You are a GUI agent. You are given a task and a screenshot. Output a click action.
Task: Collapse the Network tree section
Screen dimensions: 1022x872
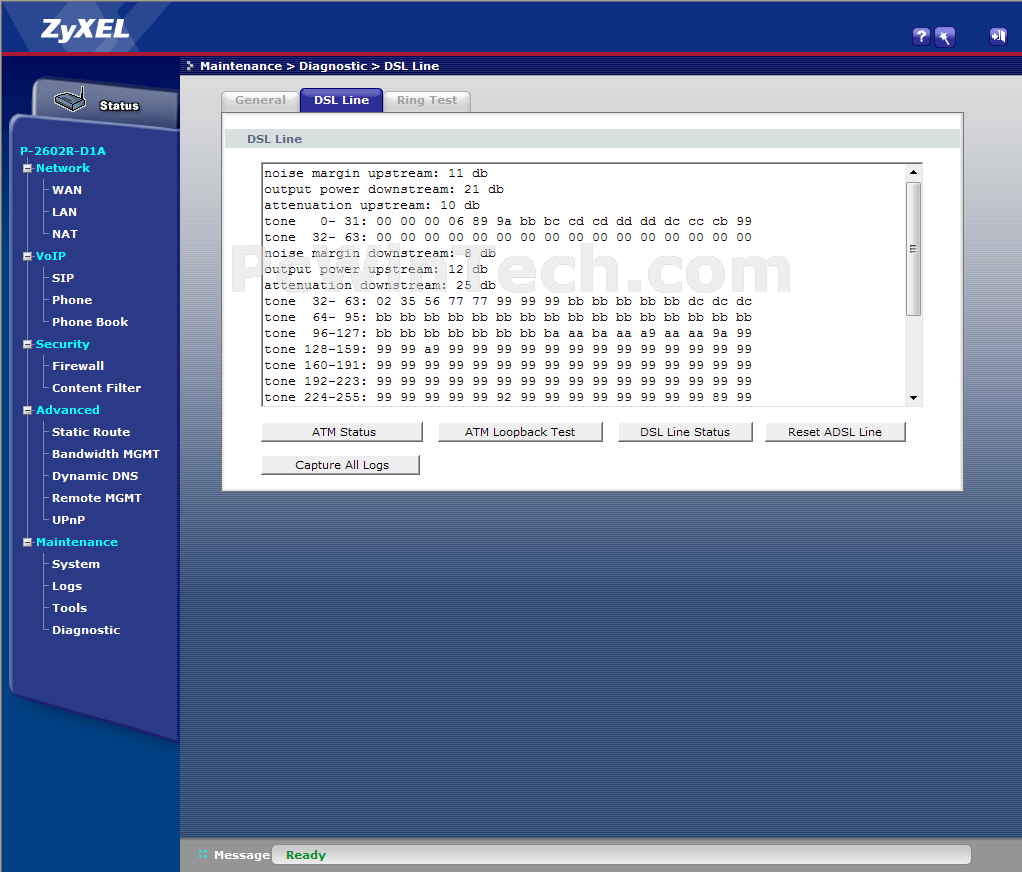coord(27,168)
